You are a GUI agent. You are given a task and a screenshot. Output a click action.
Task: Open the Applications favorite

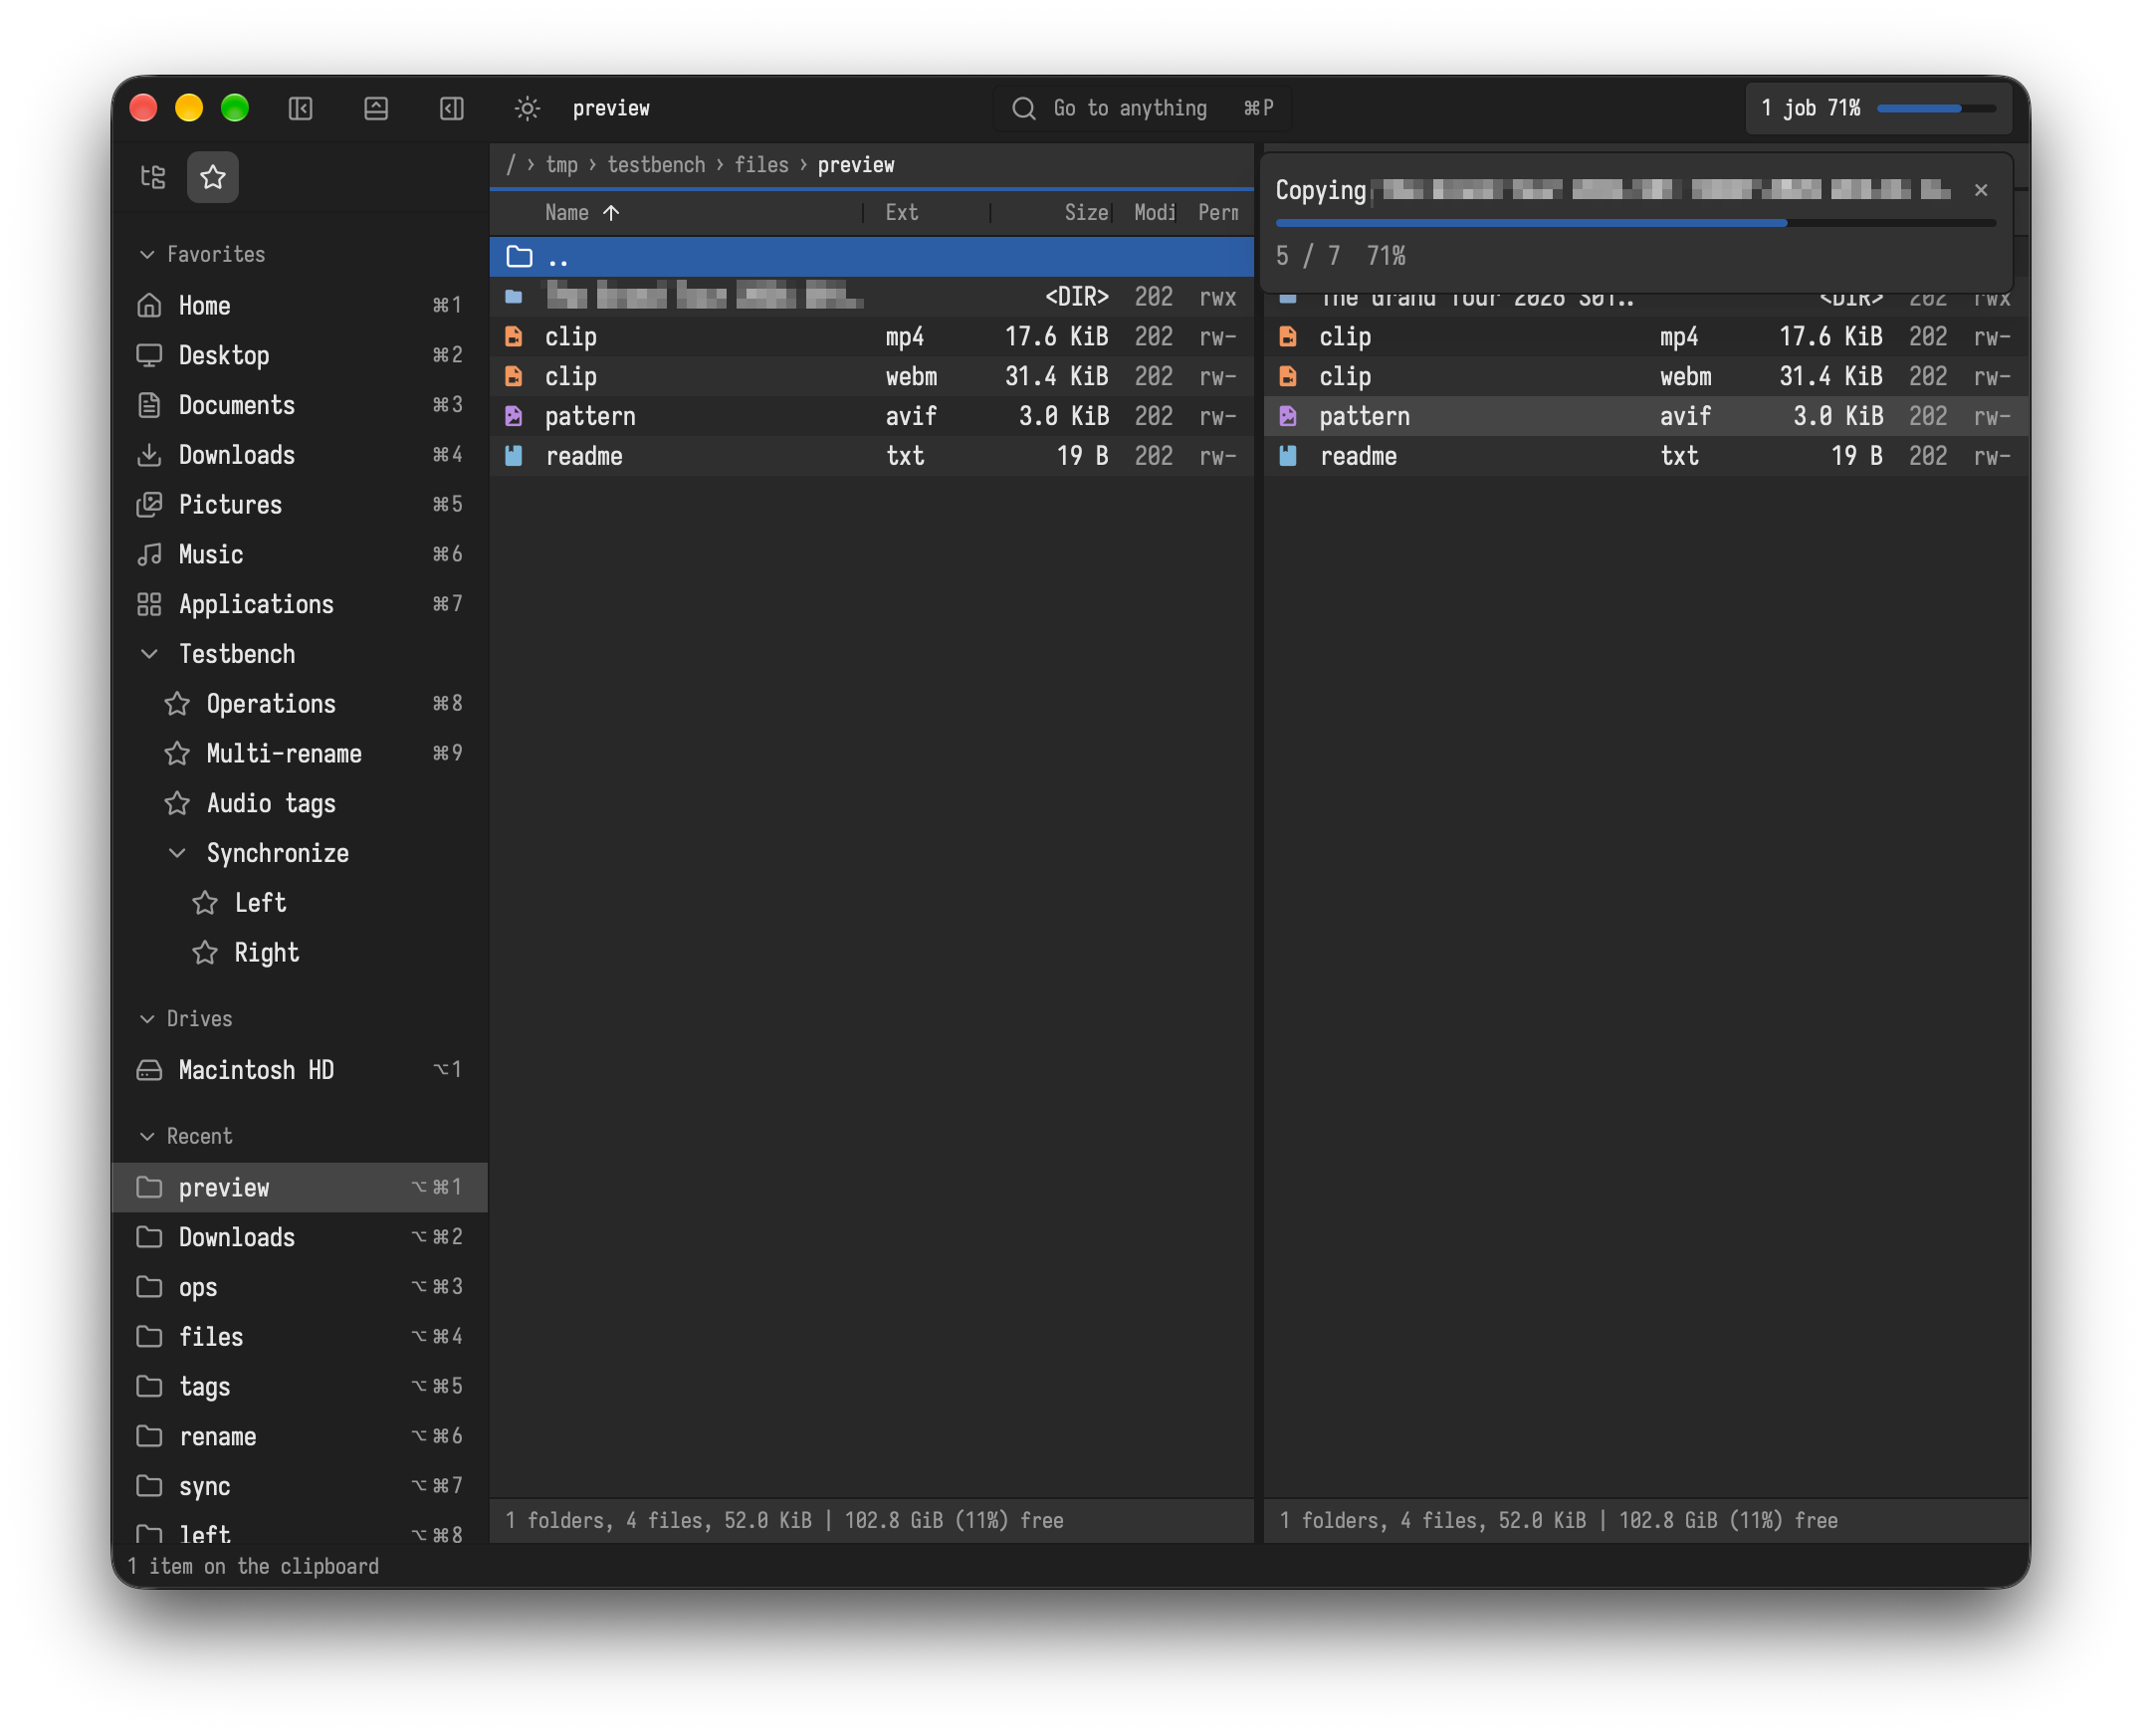(x=300, y=604)
